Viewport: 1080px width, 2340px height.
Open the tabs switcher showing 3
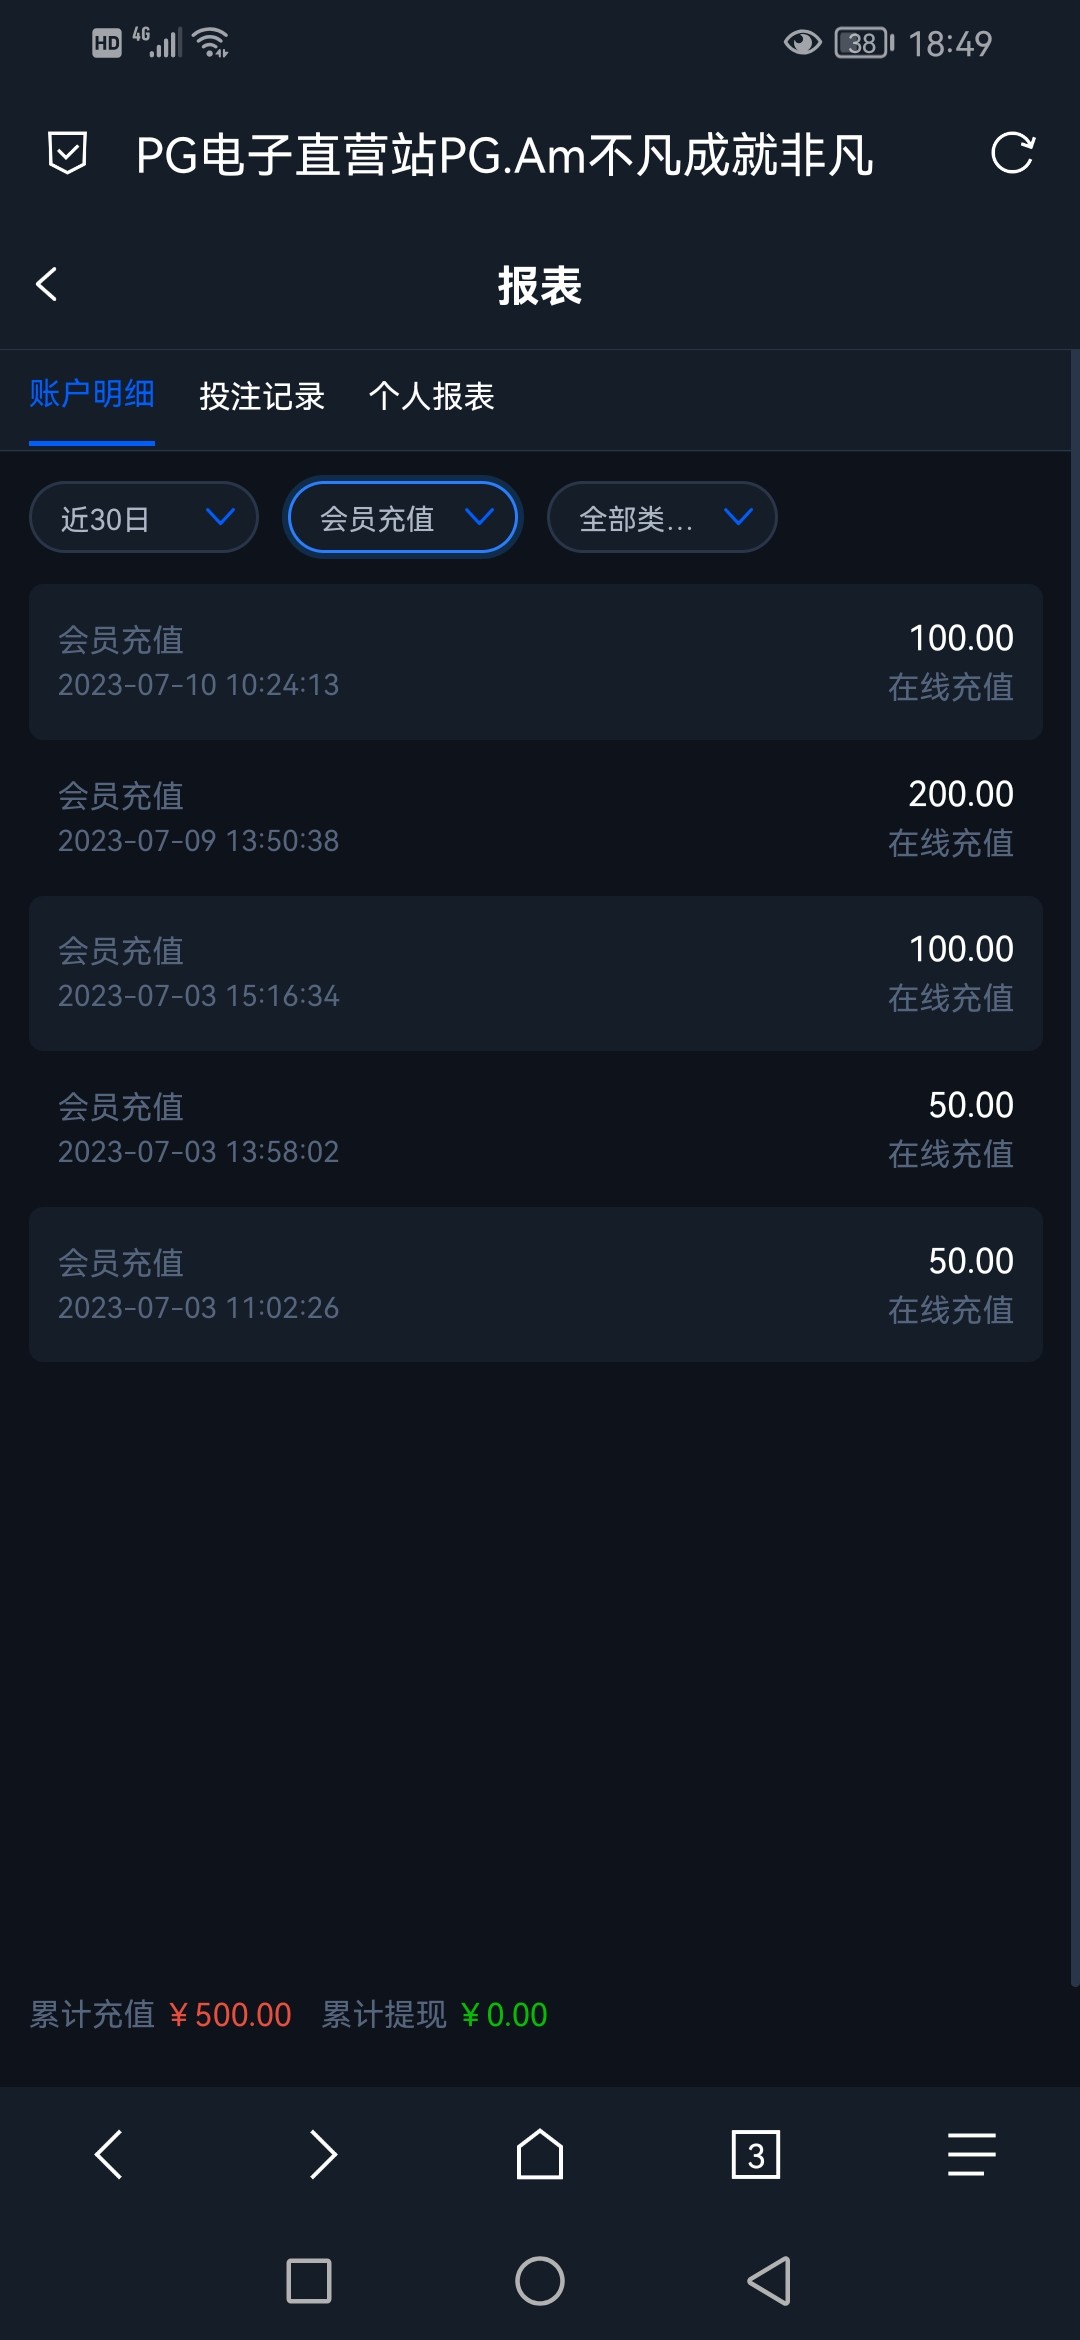[x=755, y=2154]
